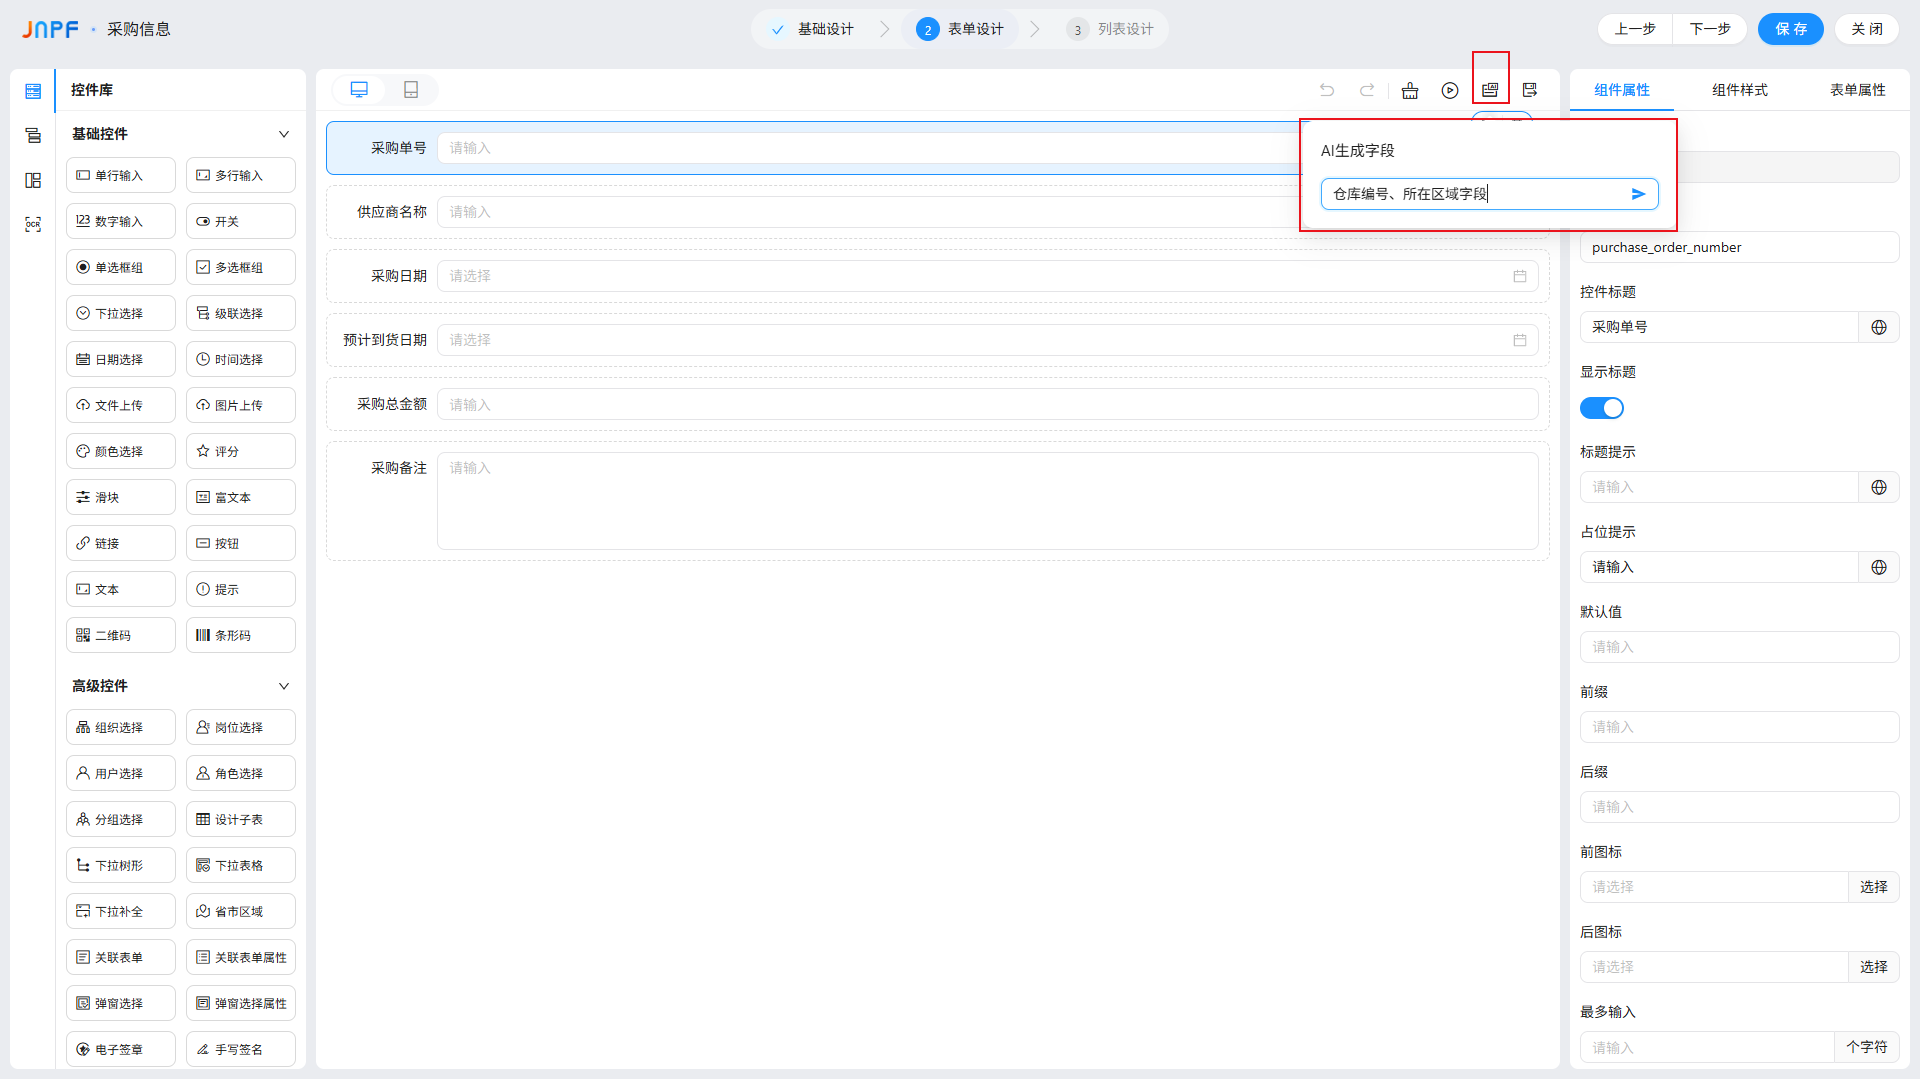Open the 采购日期 date picker
1920x1079 pixels.
click(987, 276)
